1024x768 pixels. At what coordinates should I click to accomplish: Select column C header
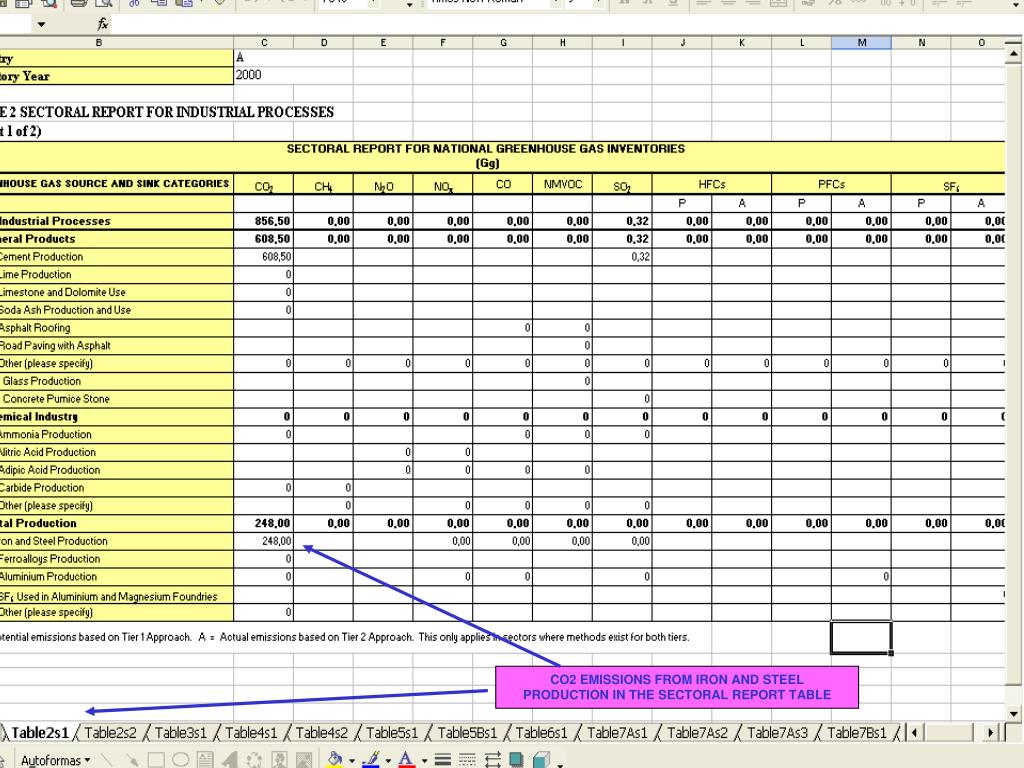264,42
